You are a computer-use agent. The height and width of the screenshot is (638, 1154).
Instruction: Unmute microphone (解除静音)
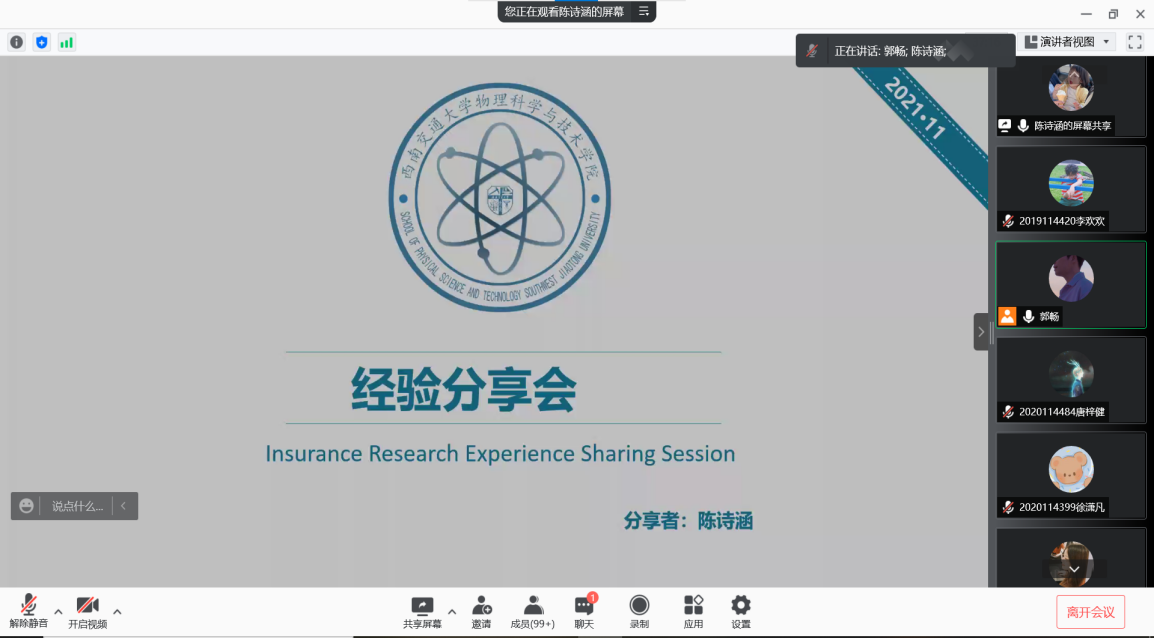pos(29,611)
